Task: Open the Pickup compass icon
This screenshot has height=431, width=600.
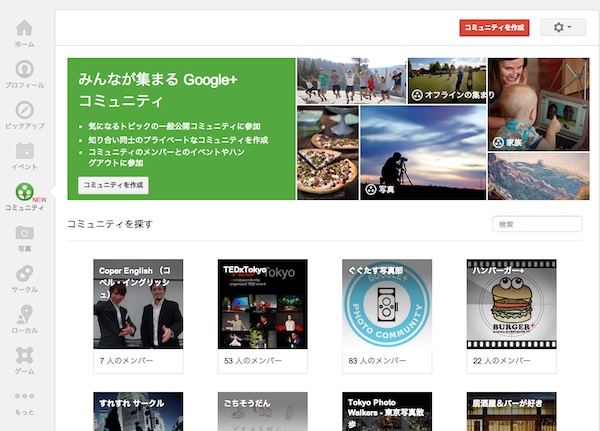Action: [25, 110]
